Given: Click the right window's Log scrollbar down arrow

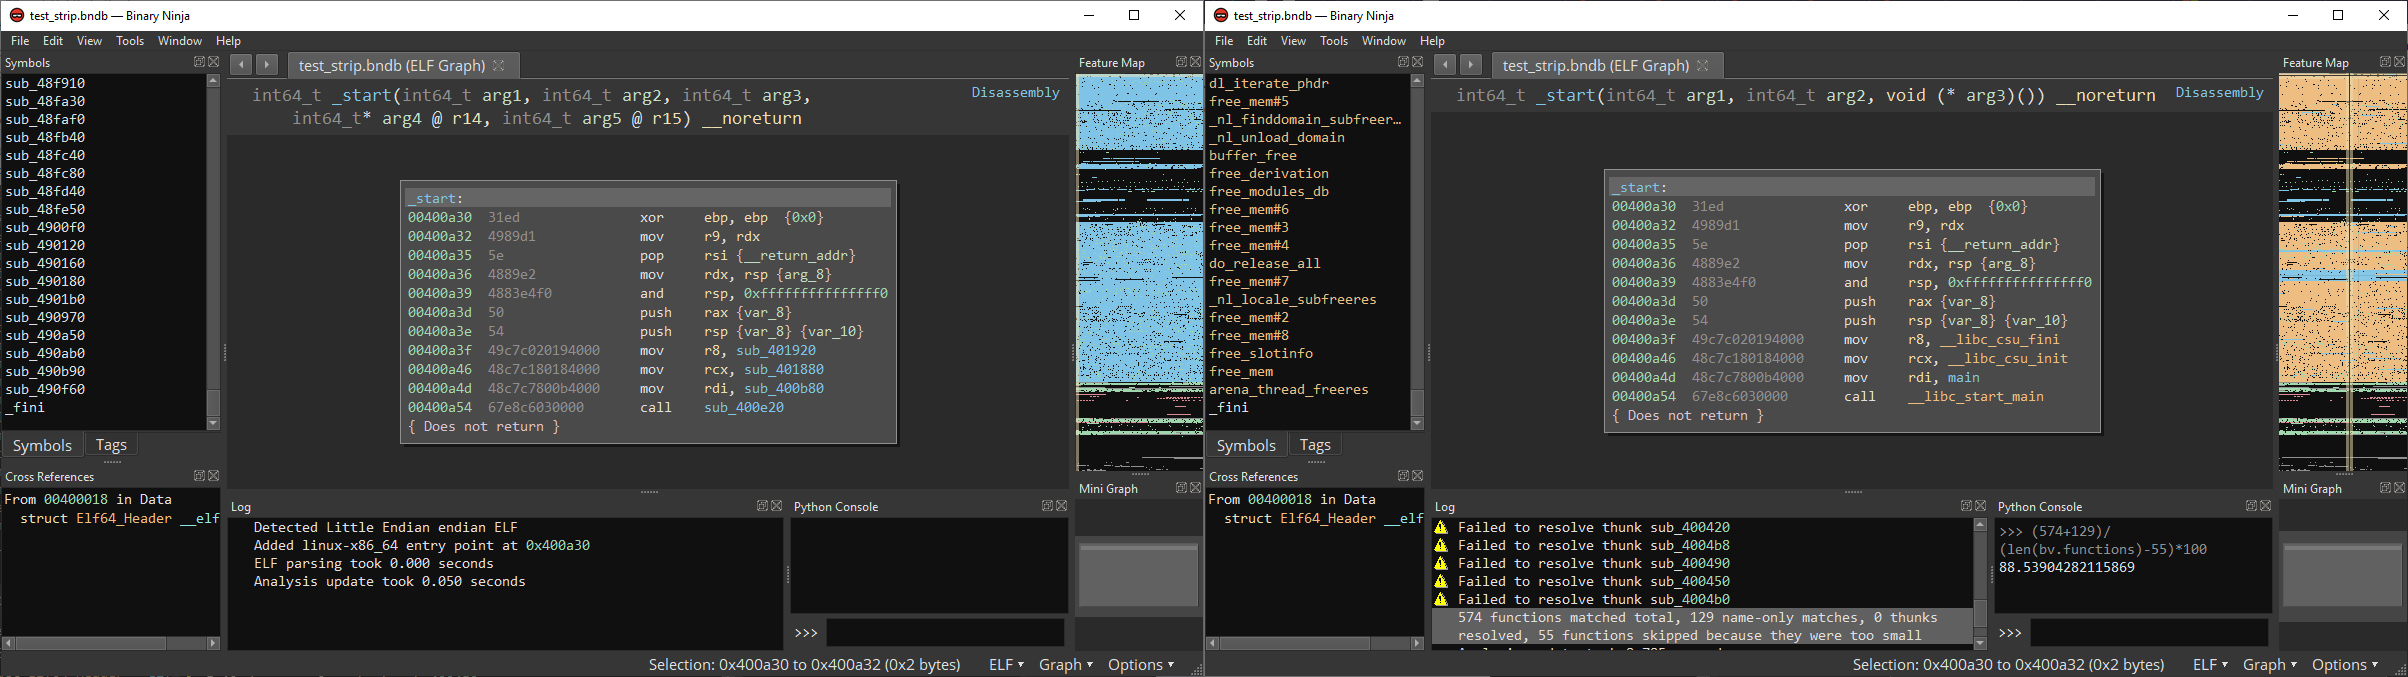Looking at the screenshot, I should pyautogui.click(x=1979, y=642).
